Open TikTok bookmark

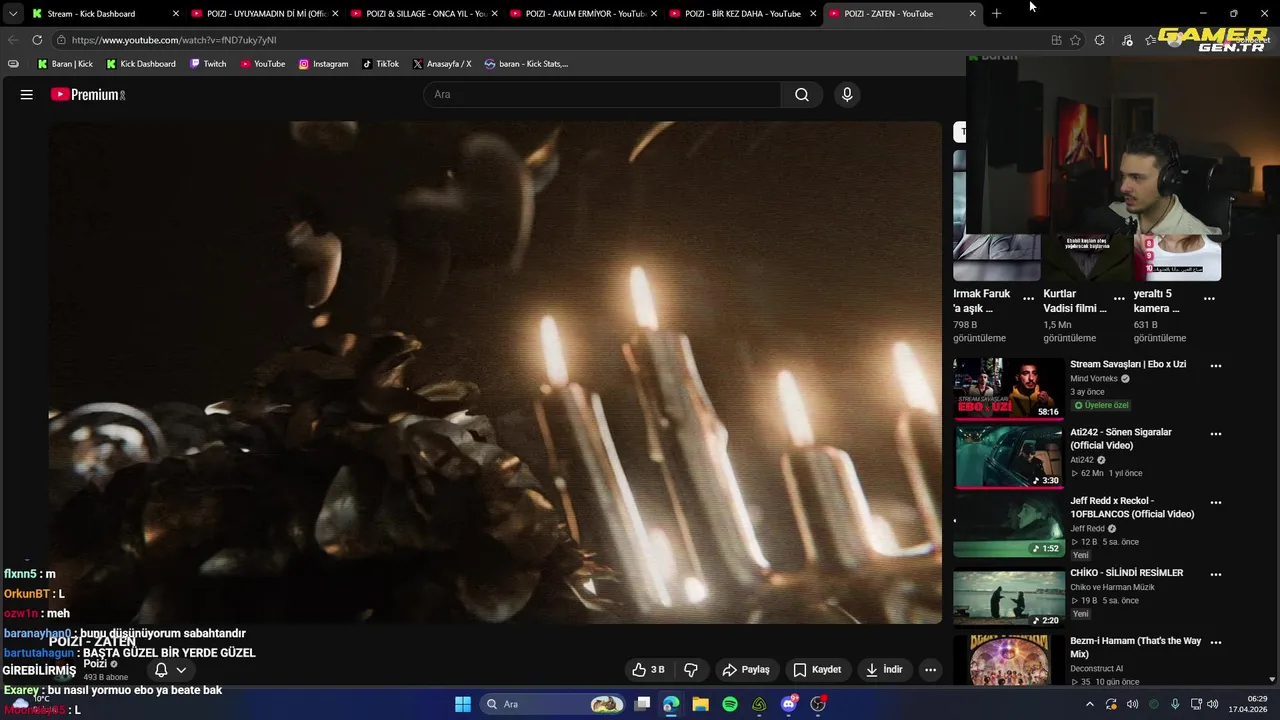pos(381,64)
